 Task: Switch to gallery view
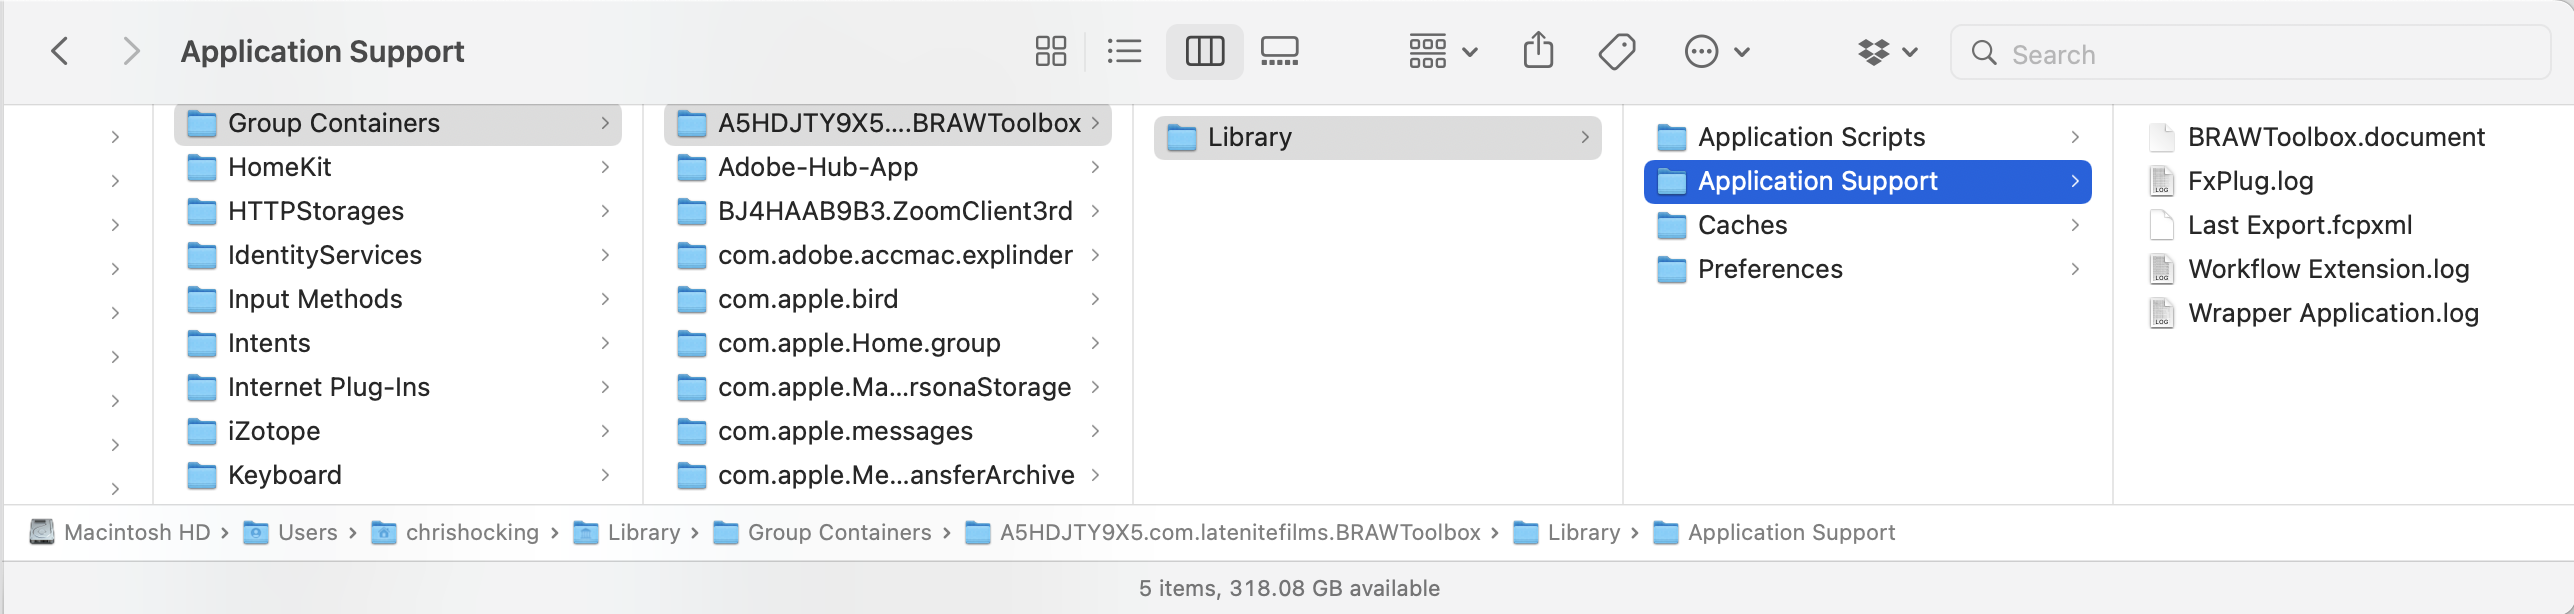pos(1279,52)
